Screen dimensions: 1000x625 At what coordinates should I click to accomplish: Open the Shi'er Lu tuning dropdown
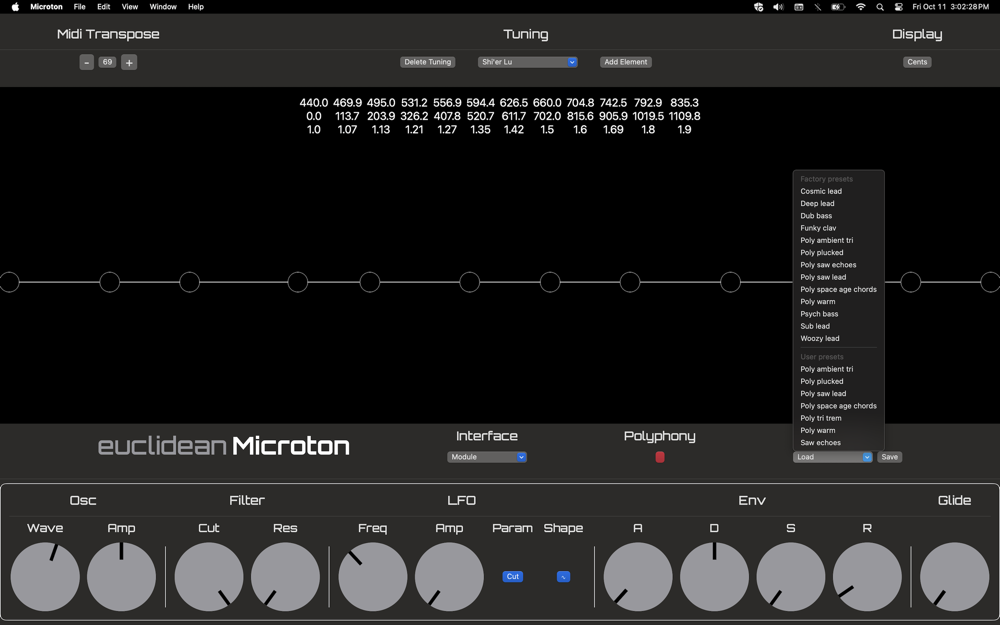(527, 62)
